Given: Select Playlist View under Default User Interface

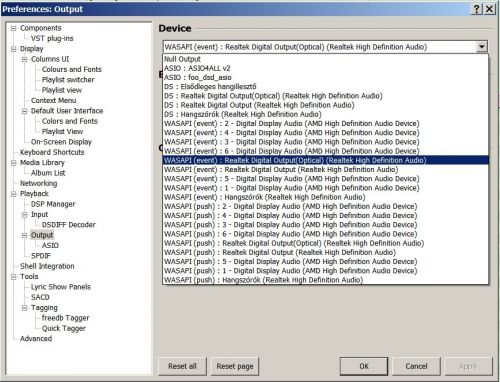Looking at the screenshot, I should 62,131.
